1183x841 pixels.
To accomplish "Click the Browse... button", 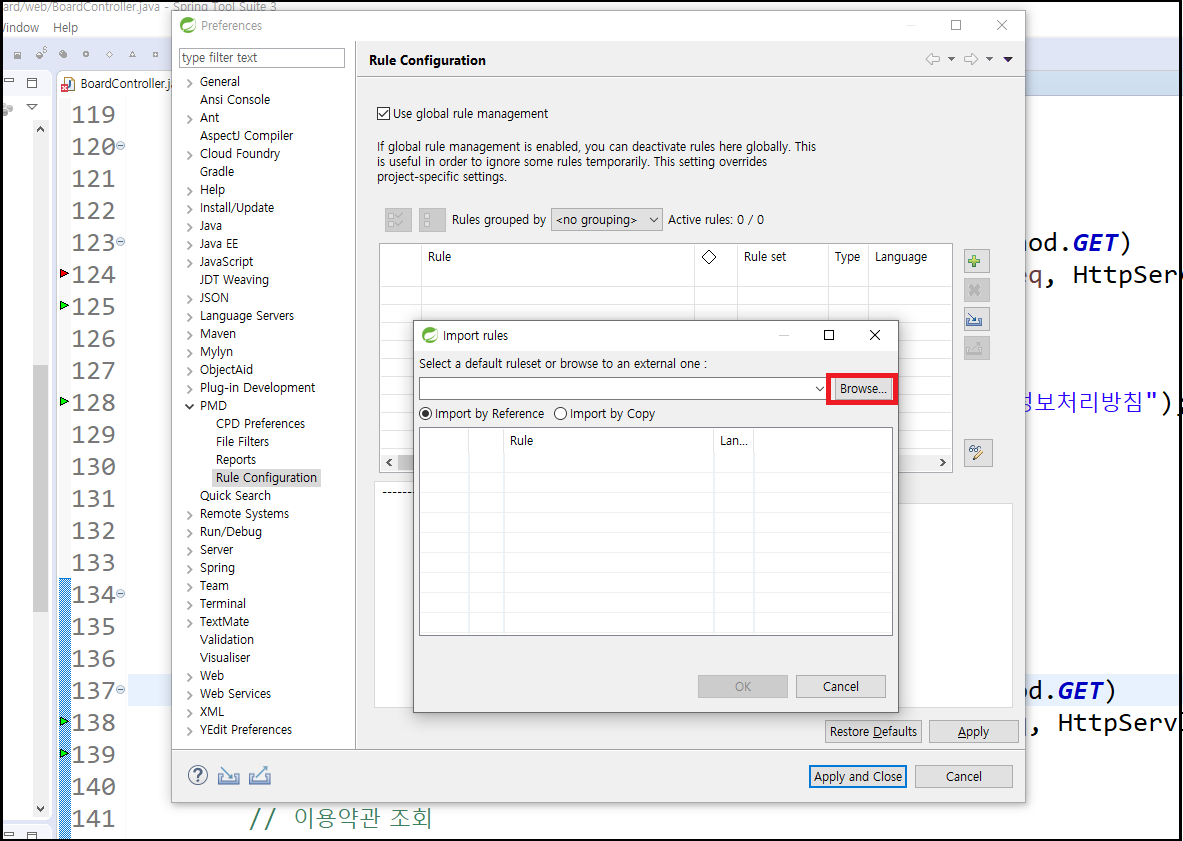I will pyautogui.click(x=863, y=388).
